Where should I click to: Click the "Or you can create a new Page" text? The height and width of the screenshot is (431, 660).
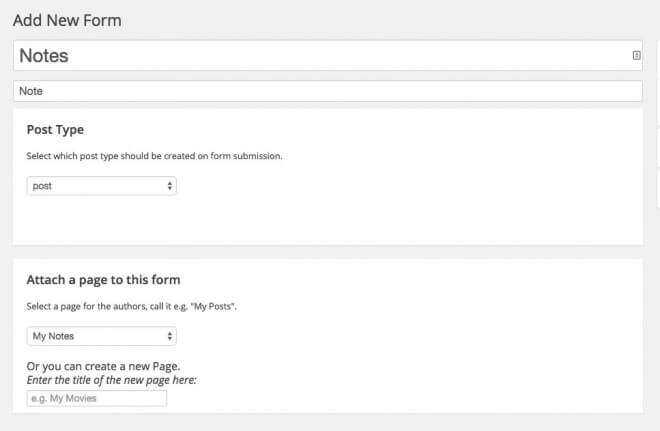[x=95, y=365]
